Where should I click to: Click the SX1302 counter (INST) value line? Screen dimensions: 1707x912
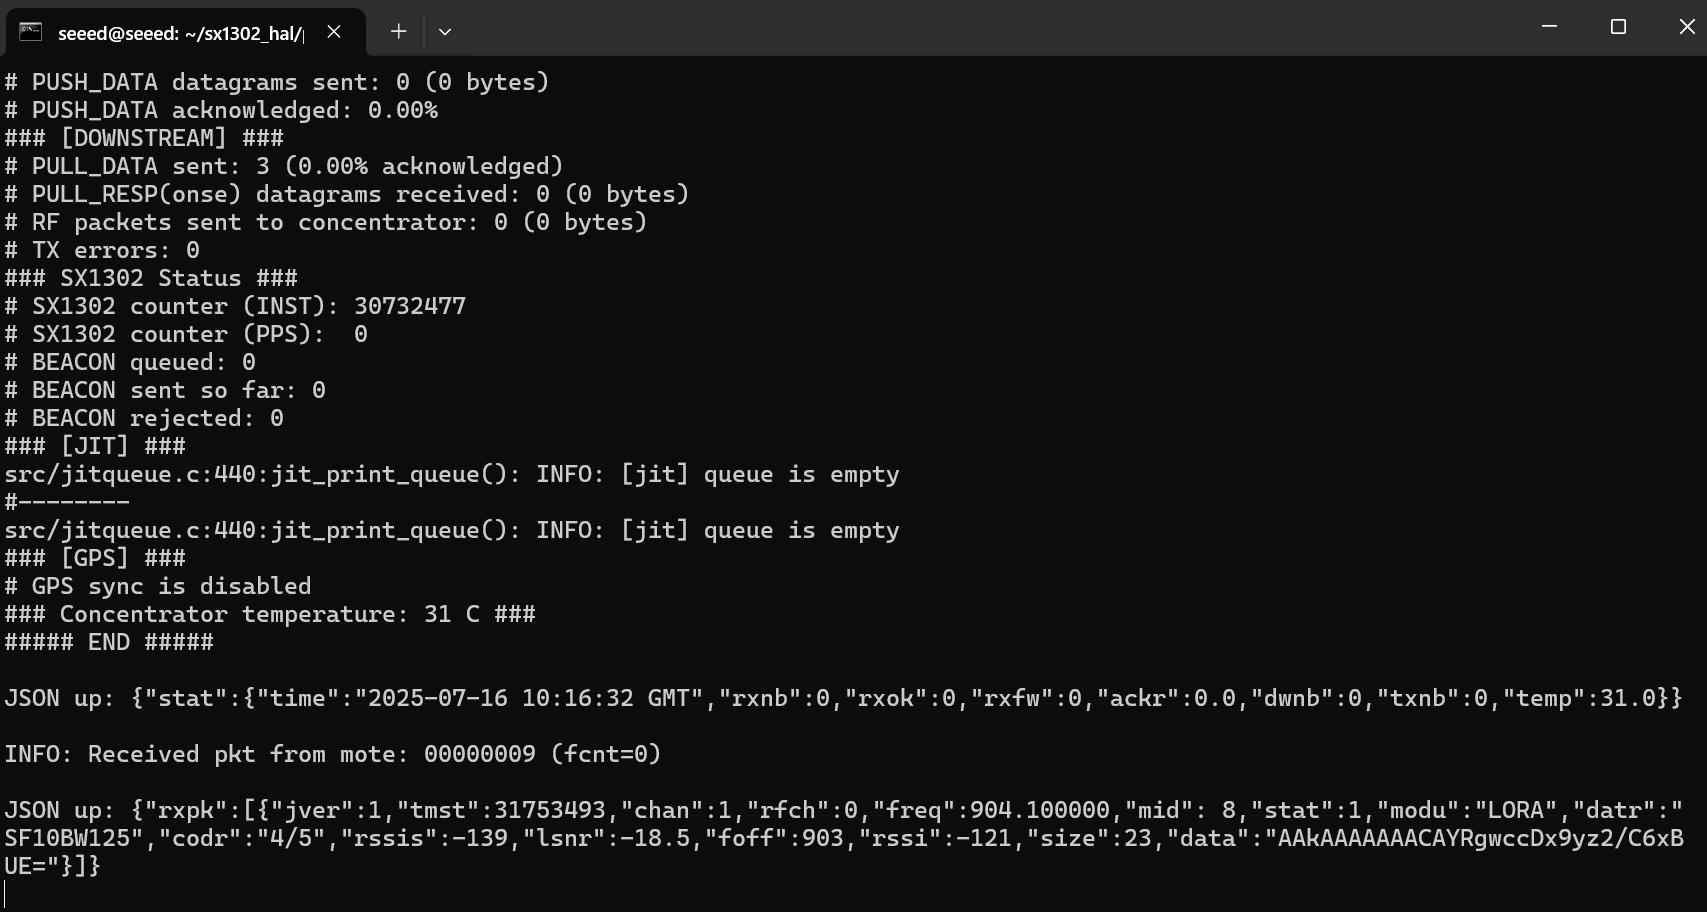pyautogui.click(x=235, y=306)
